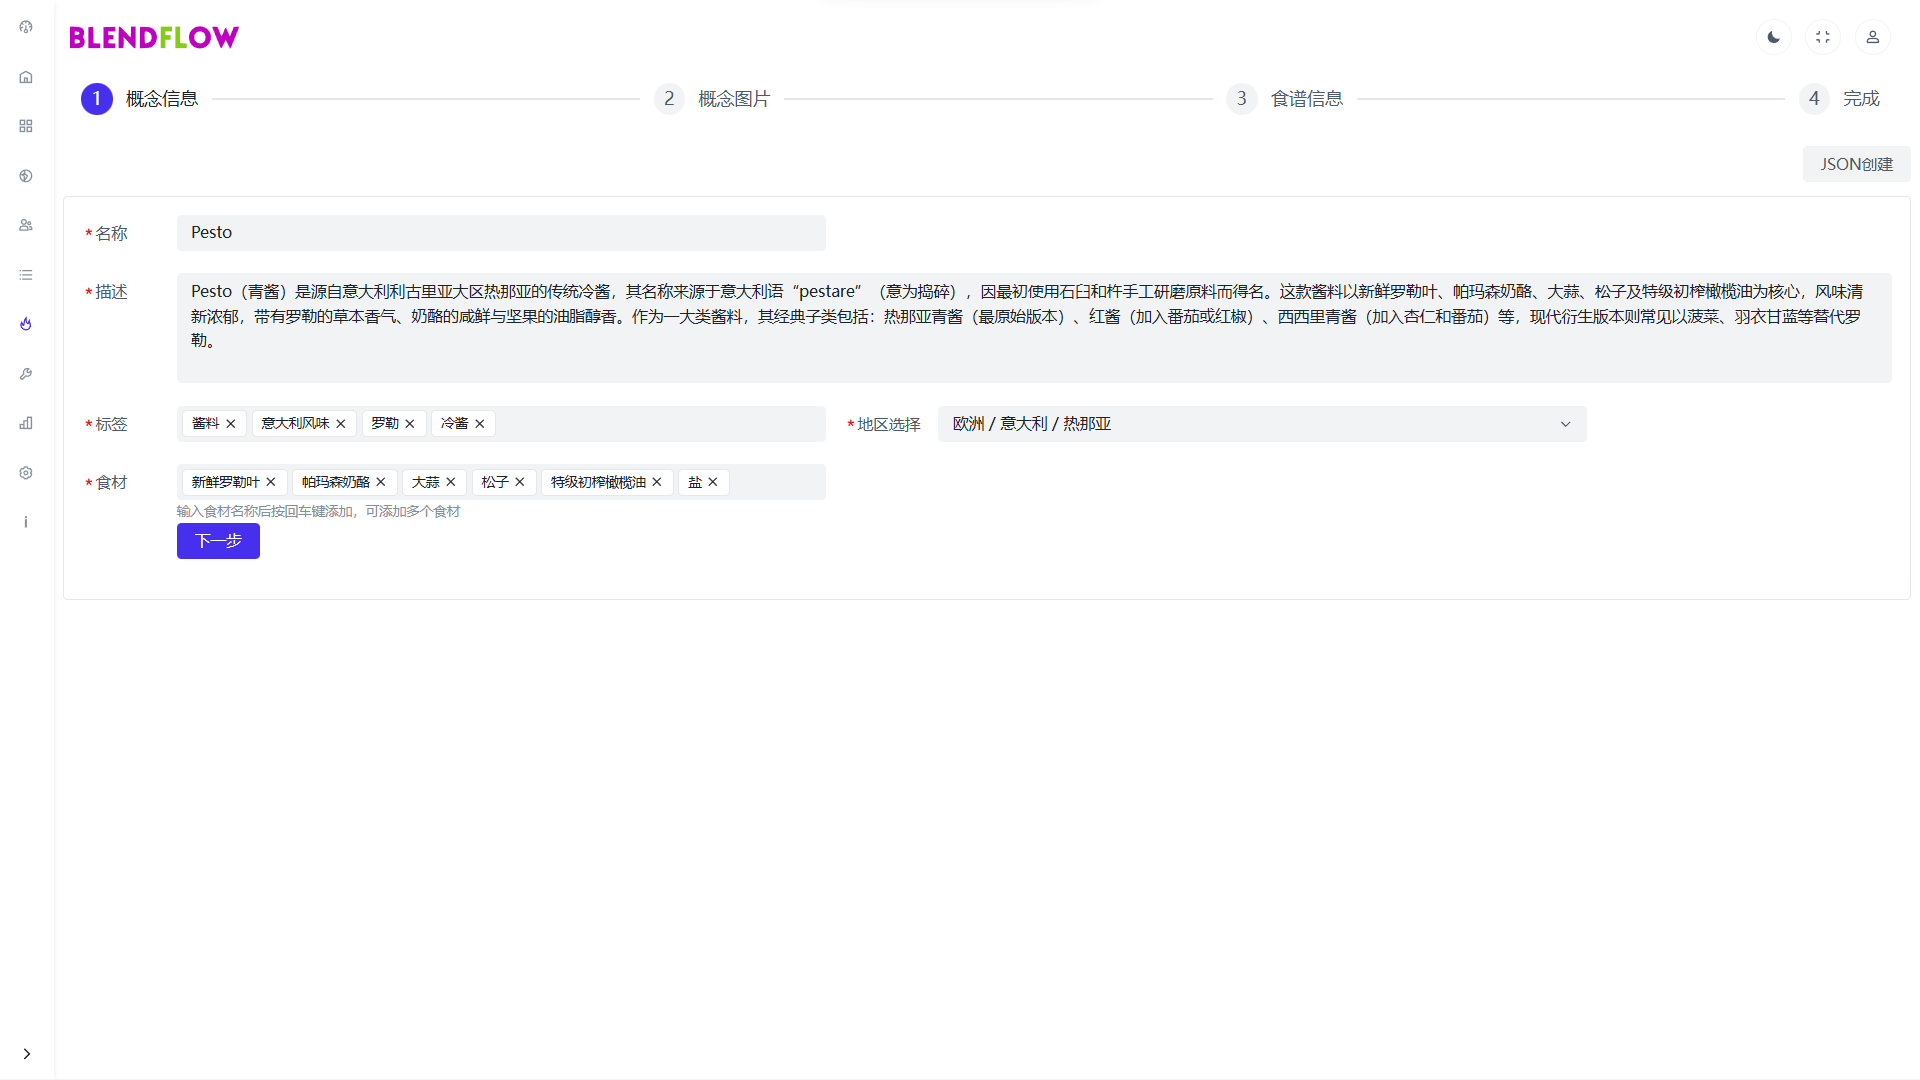The height and width of the screenshot is (1080, 1920).
Task: Click the grid apps sidebar icon
Action: click(26, 126)
